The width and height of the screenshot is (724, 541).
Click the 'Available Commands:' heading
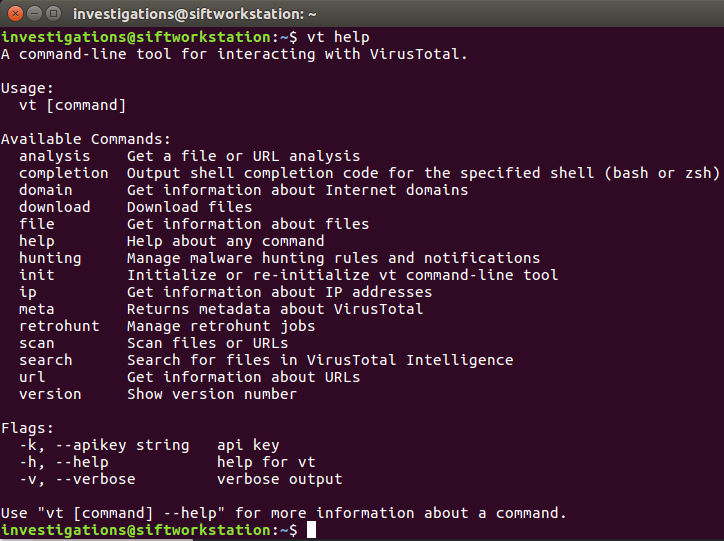coord(86,139)
